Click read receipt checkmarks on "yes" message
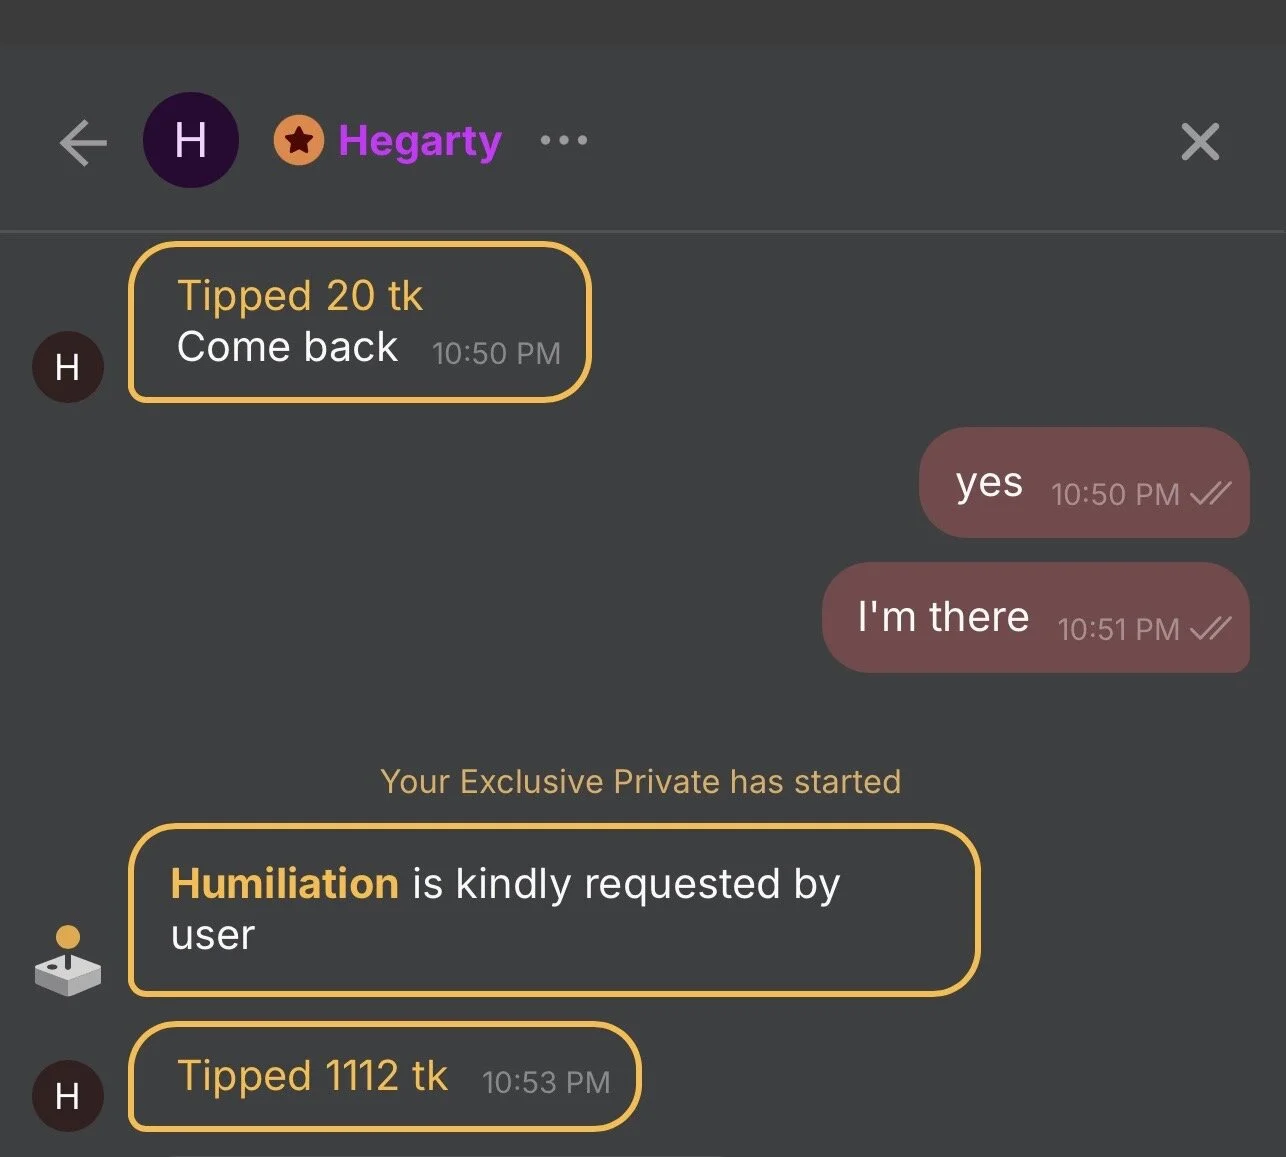 click(x=1210, y=494)
